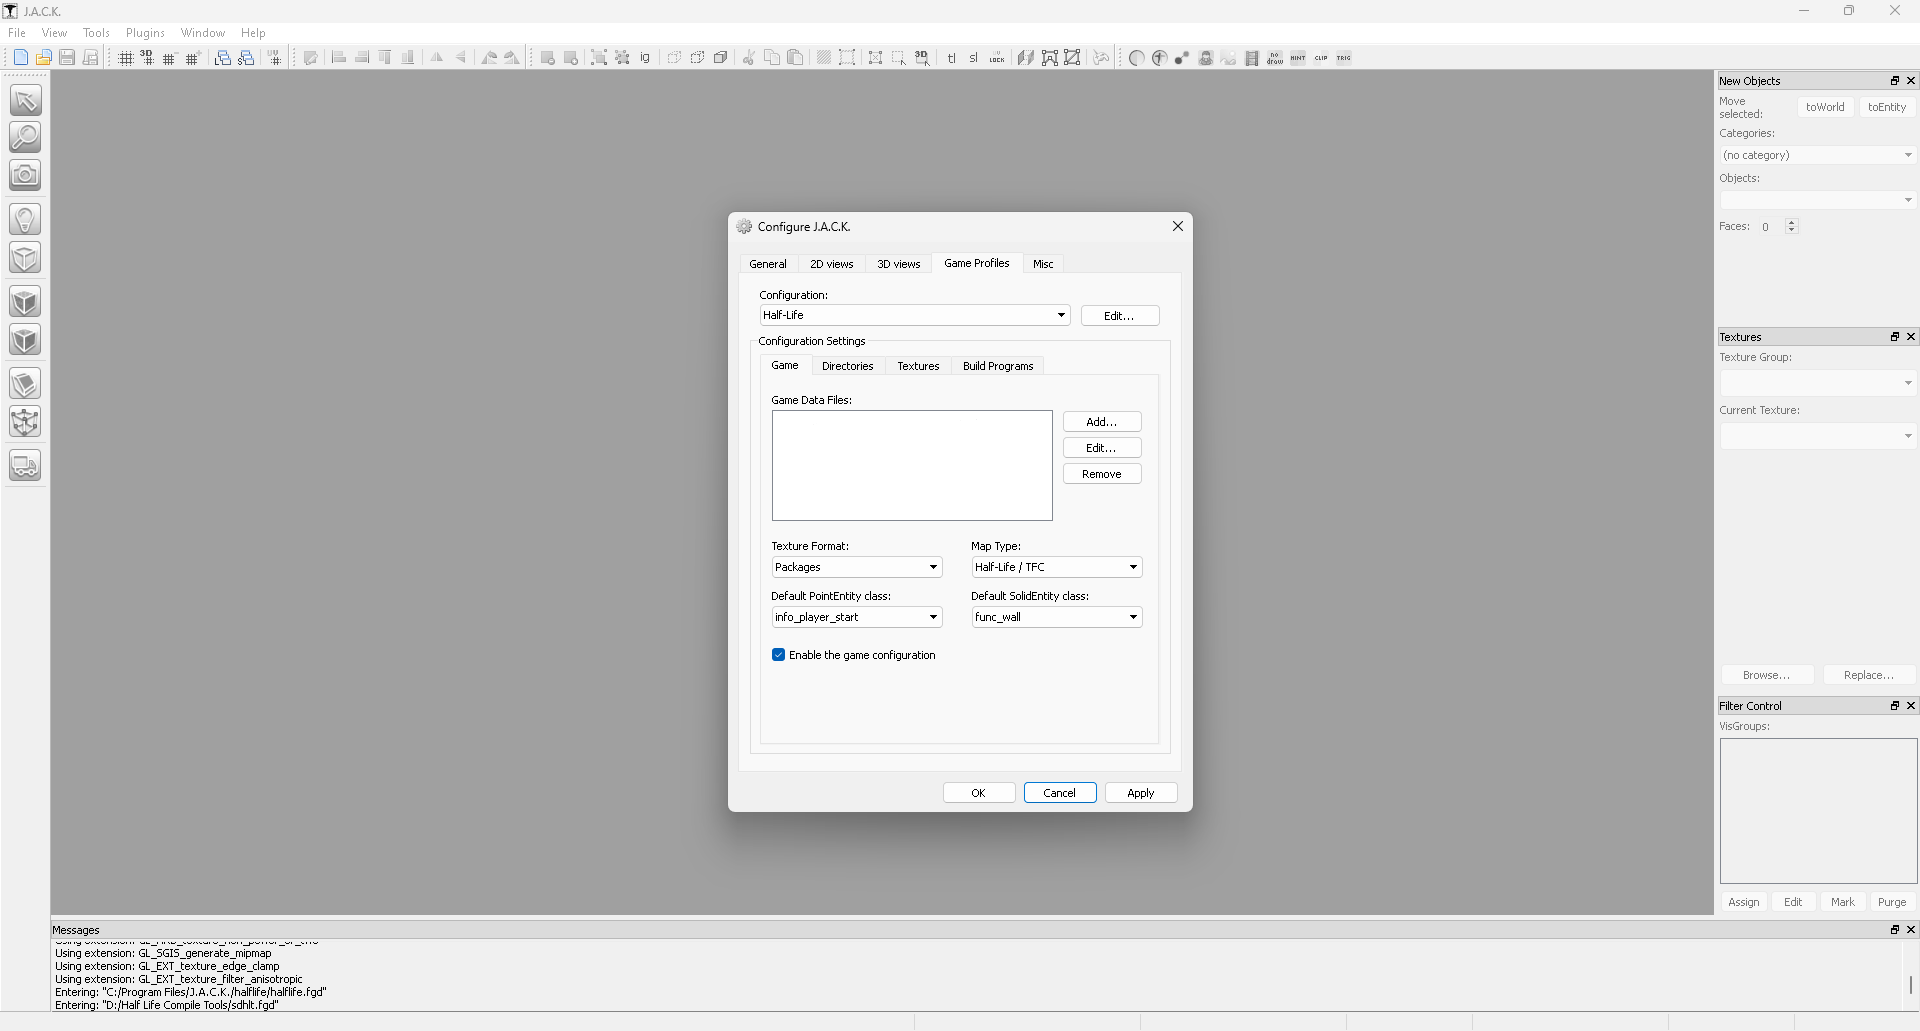Select the Clipping tool
The width and height of the screenshot is (1920, 1031).
tap(25, 384)
